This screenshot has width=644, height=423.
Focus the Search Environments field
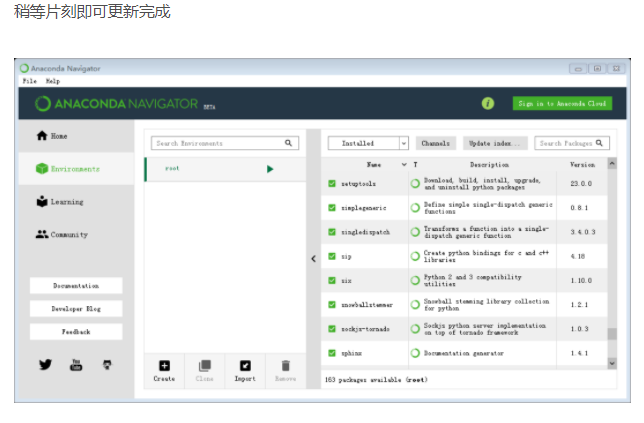225,143
